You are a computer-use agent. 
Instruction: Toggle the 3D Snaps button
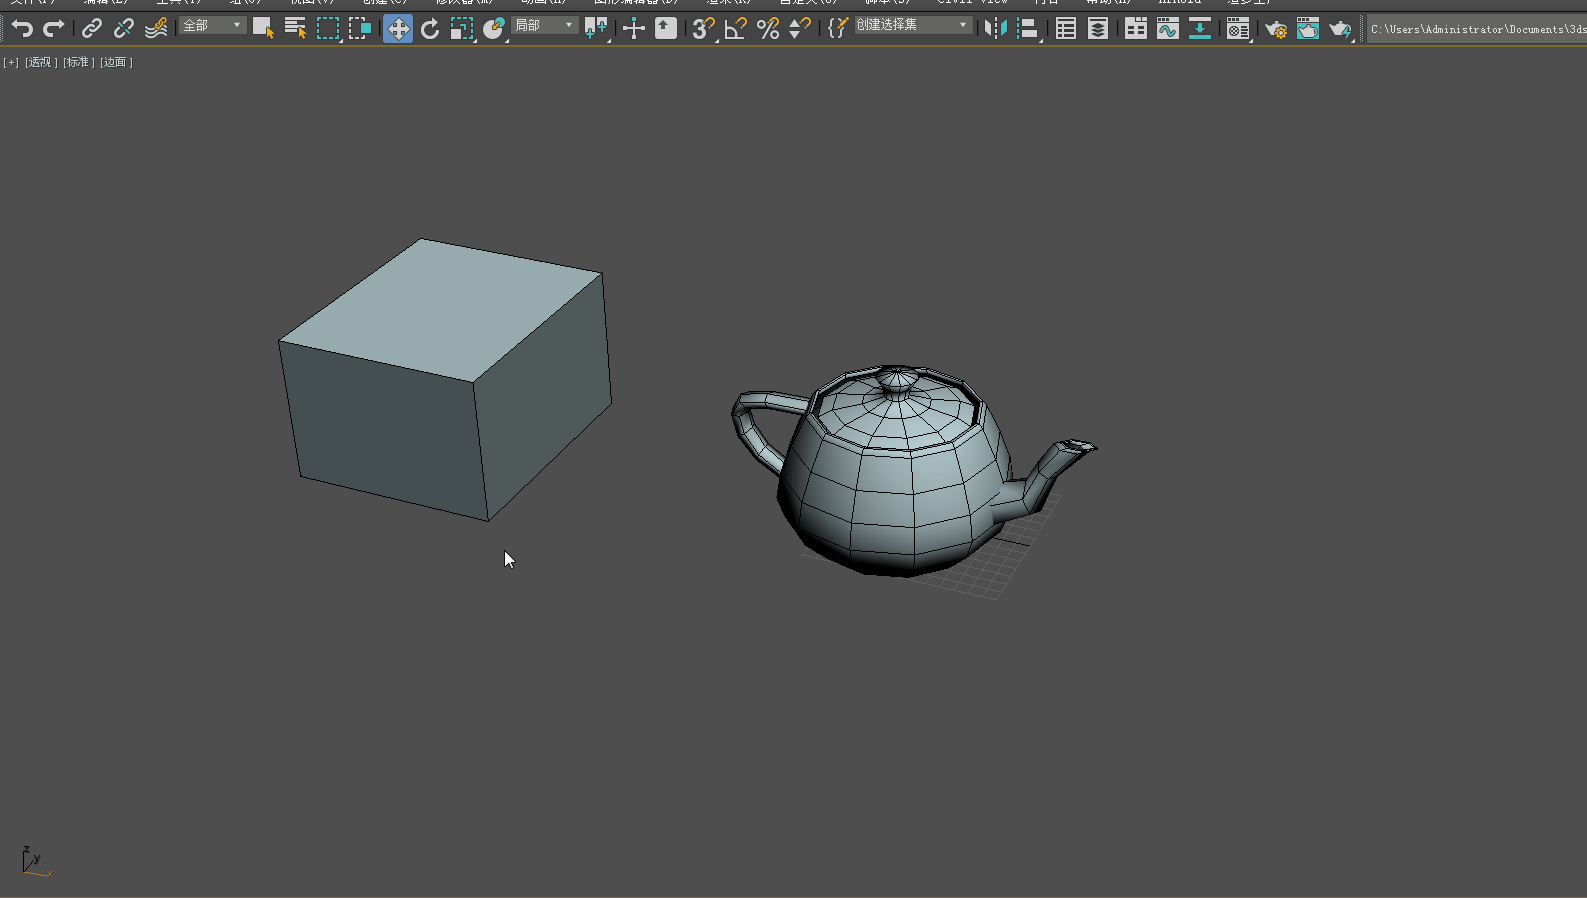(704, 29)
